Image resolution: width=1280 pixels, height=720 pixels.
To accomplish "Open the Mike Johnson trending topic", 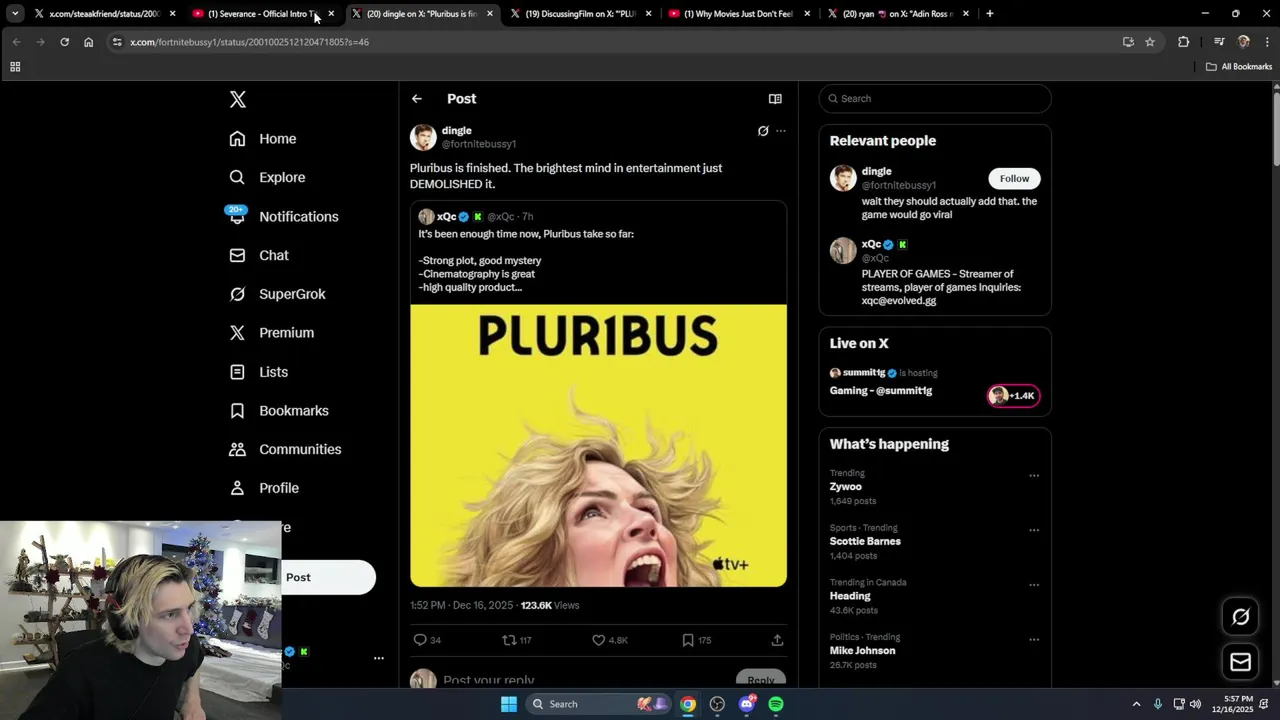I will pos(862,651).
